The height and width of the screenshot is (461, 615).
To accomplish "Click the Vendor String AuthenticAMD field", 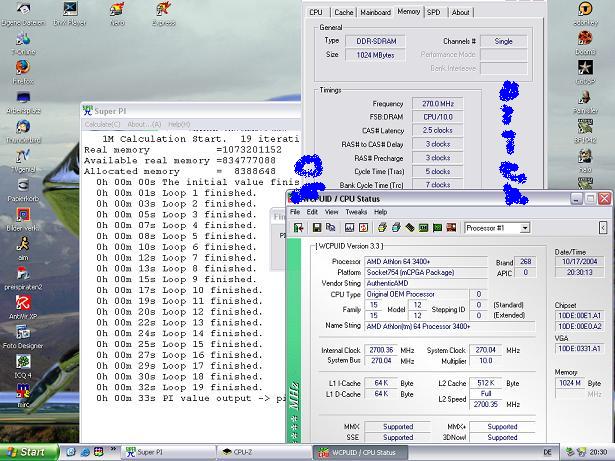I will point(426,283).
